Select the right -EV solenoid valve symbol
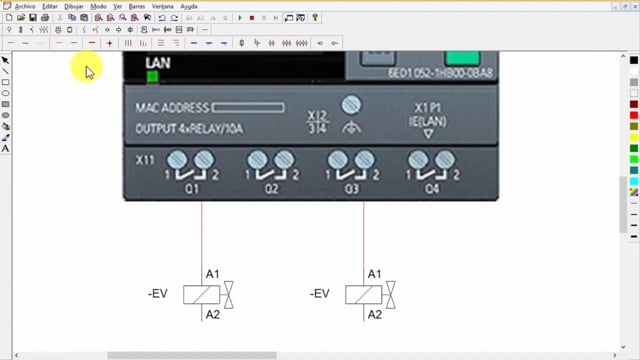640x360 pixels. pyautogui.click(x=370, y=295)
